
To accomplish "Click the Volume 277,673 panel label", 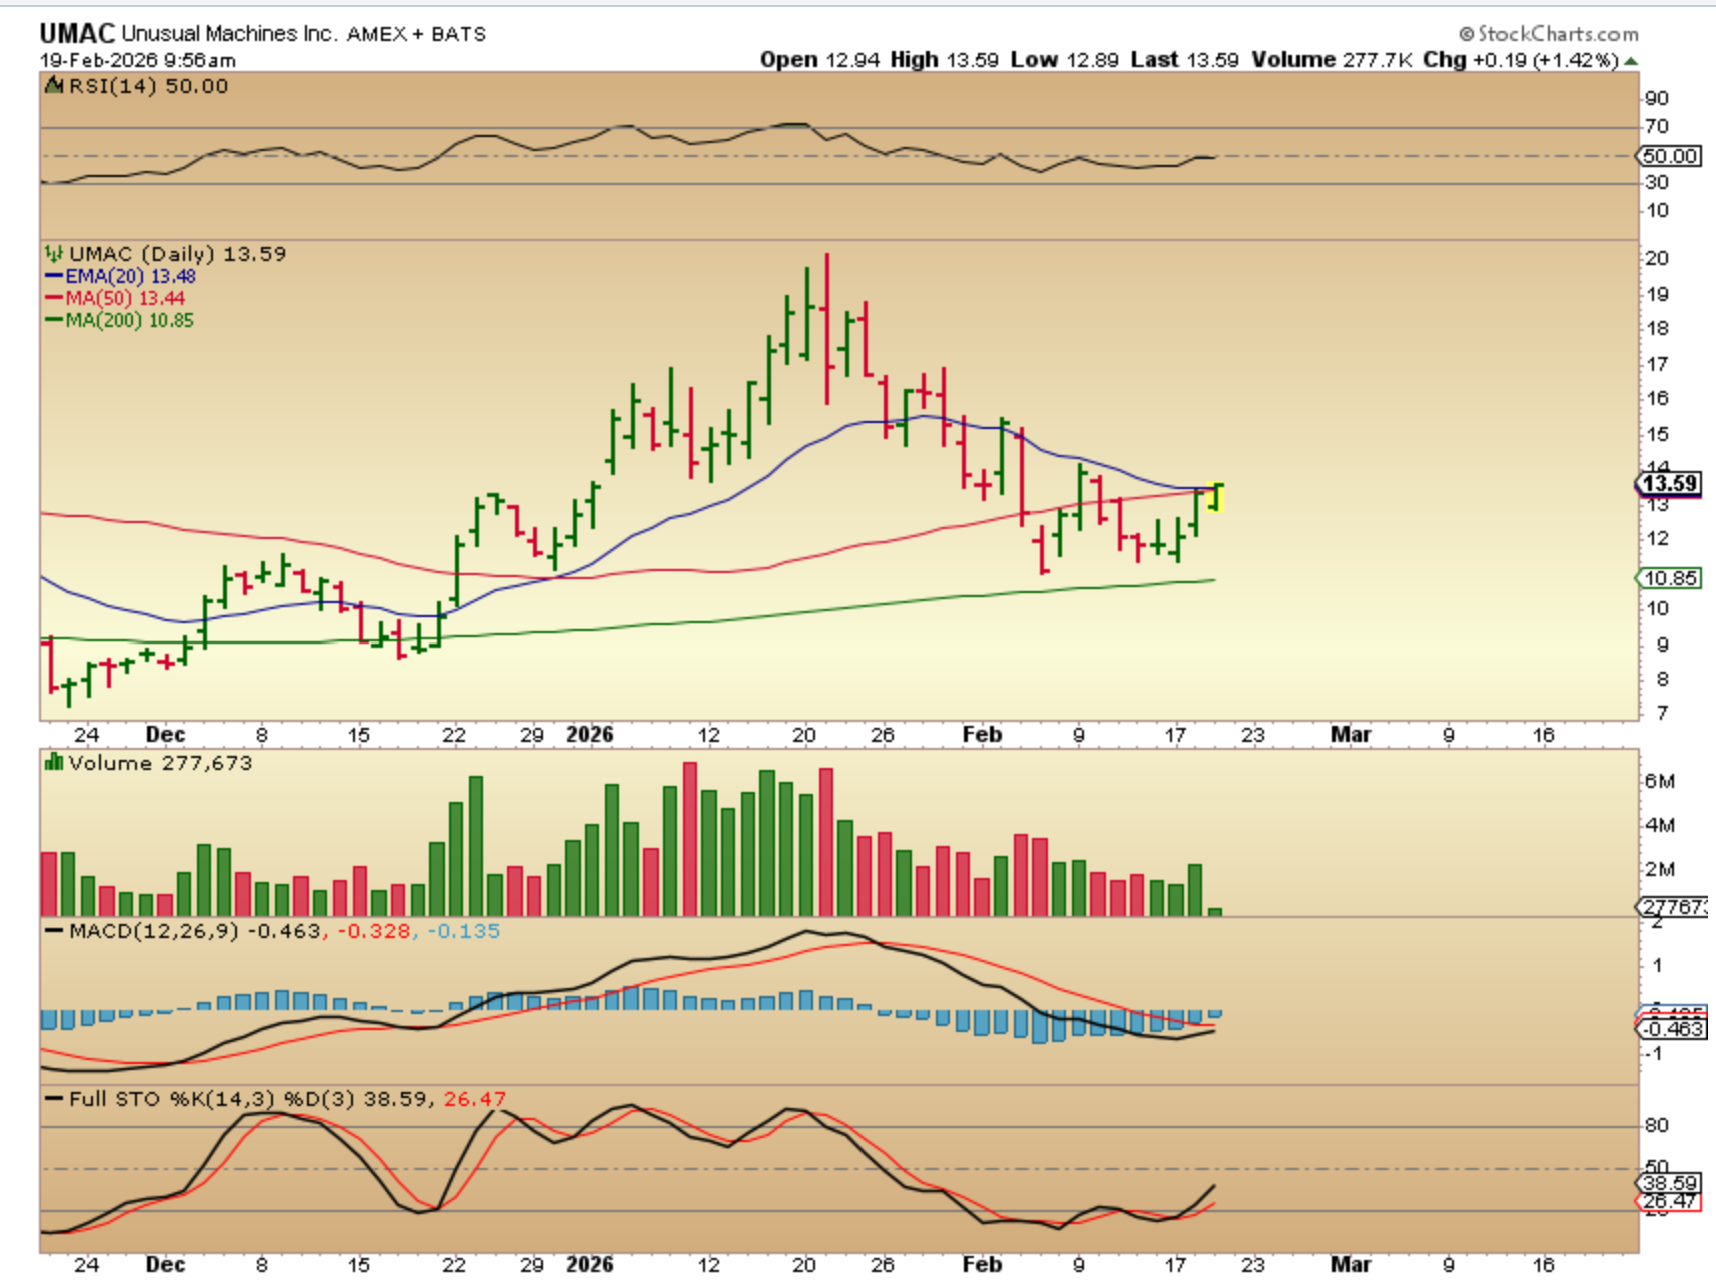I will [160, 763].
